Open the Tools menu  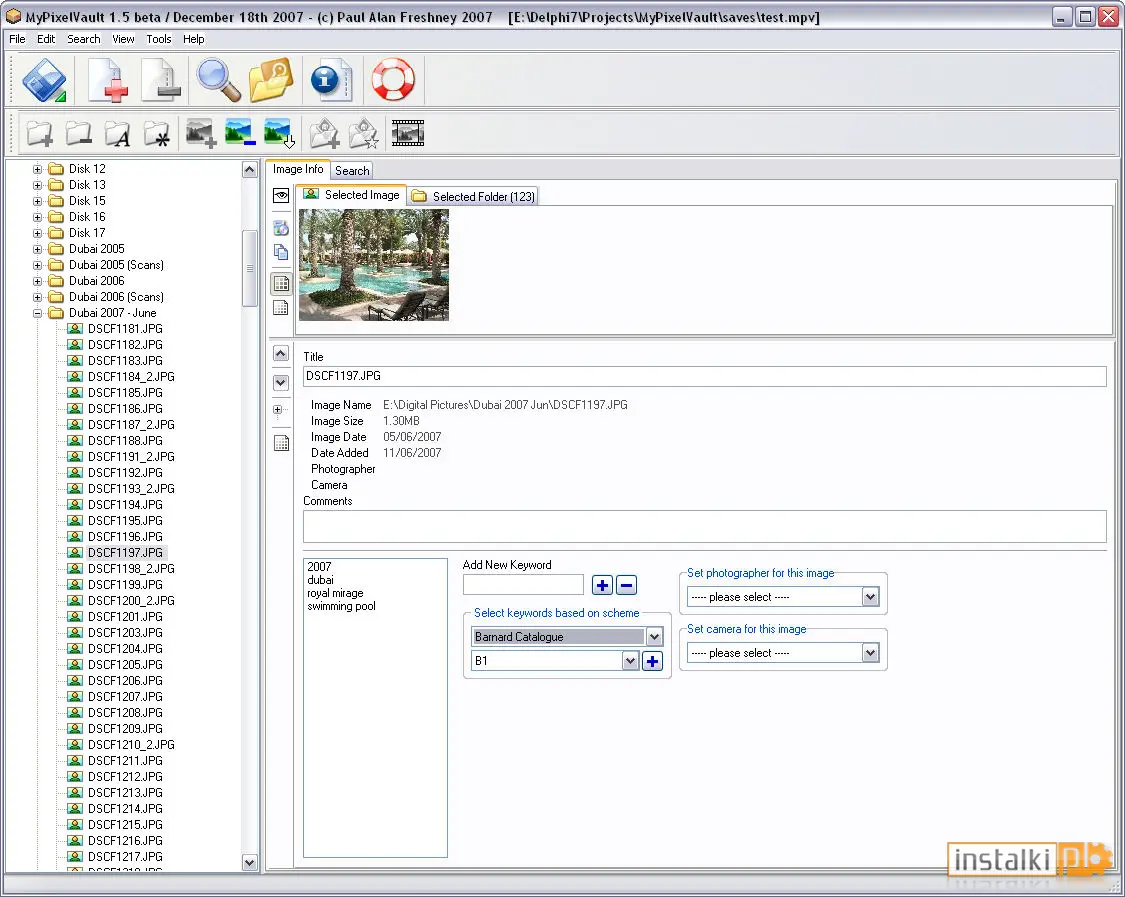[x=159, y=39]
